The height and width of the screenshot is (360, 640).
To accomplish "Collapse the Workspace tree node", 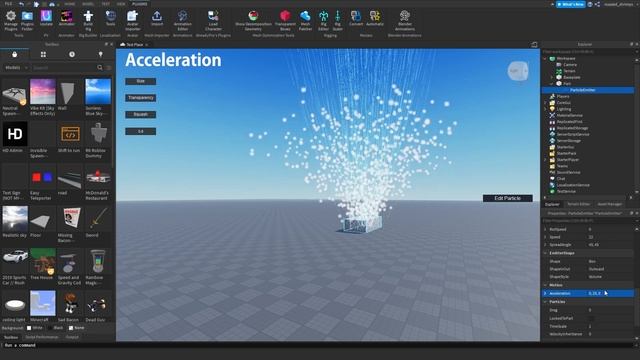I will pos(545,58).
